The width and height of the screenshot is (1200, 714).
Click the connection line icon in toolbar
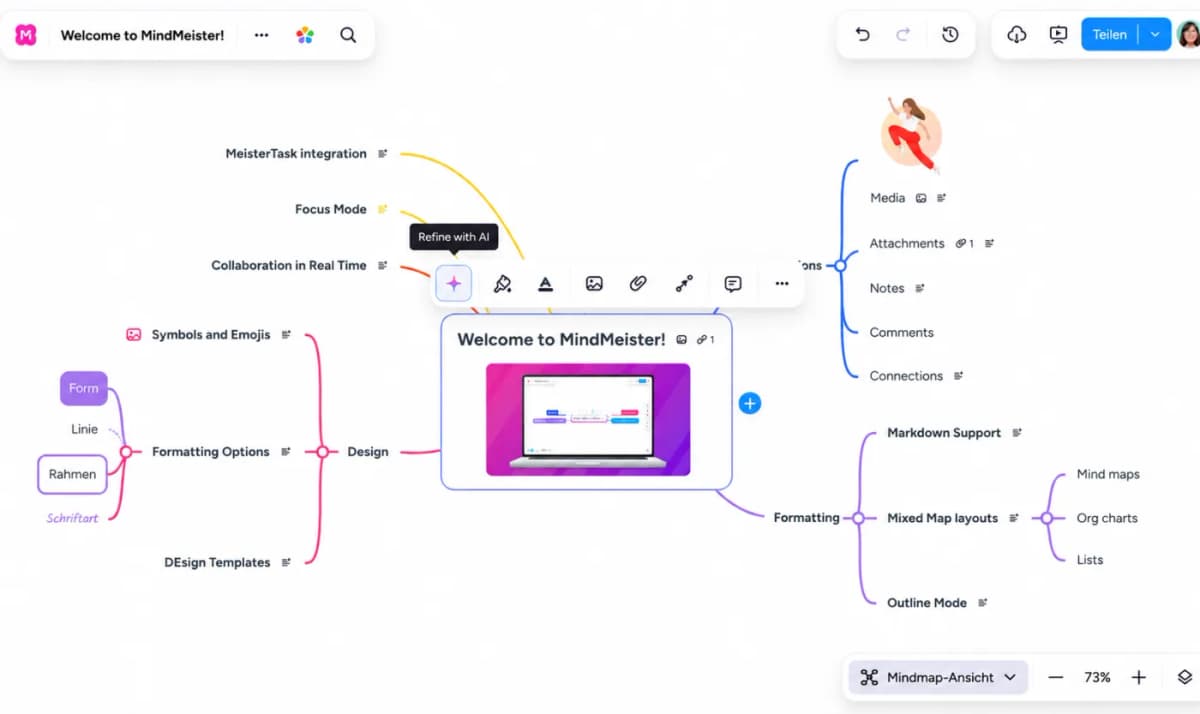click(684, 284)
